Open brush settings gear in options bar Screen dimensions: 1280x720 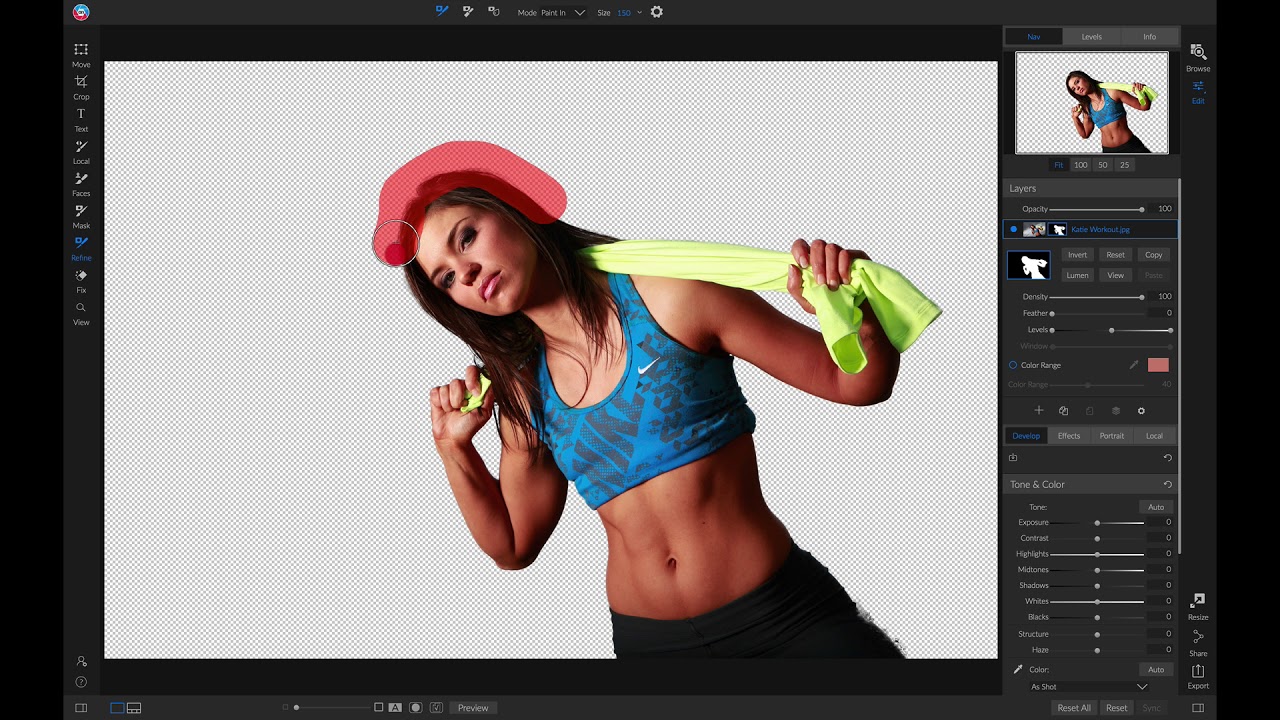tap(657, 12)
